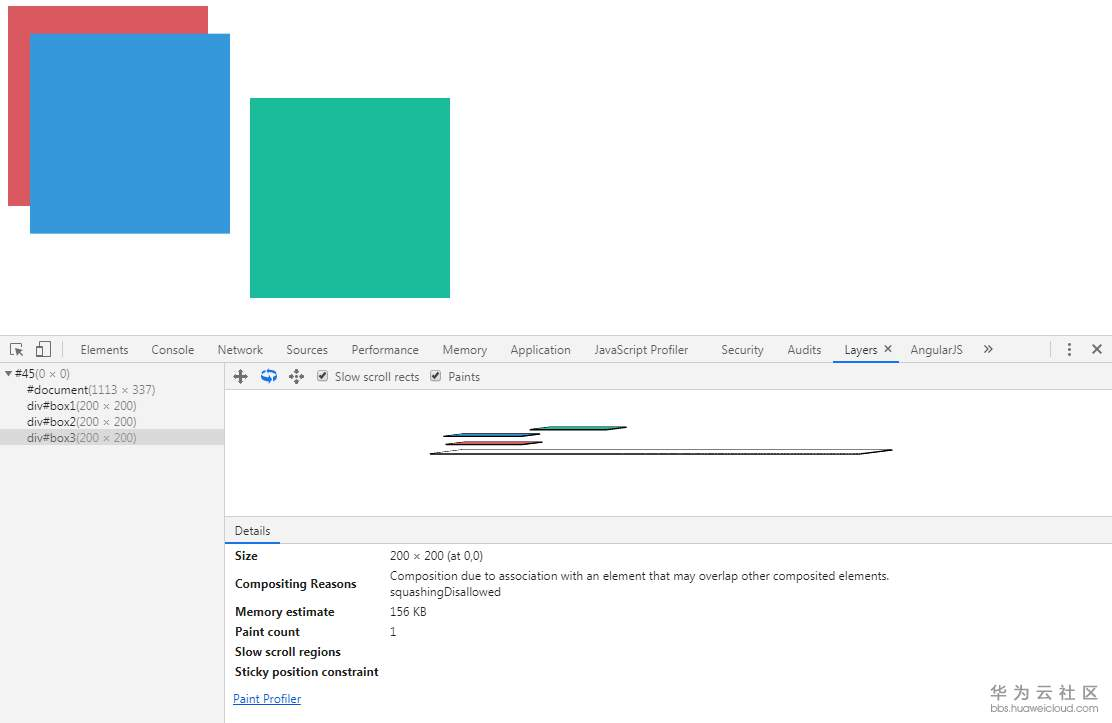Activate the inspect element picker icon
The image size is (1112, 723).
click(16, 349)
